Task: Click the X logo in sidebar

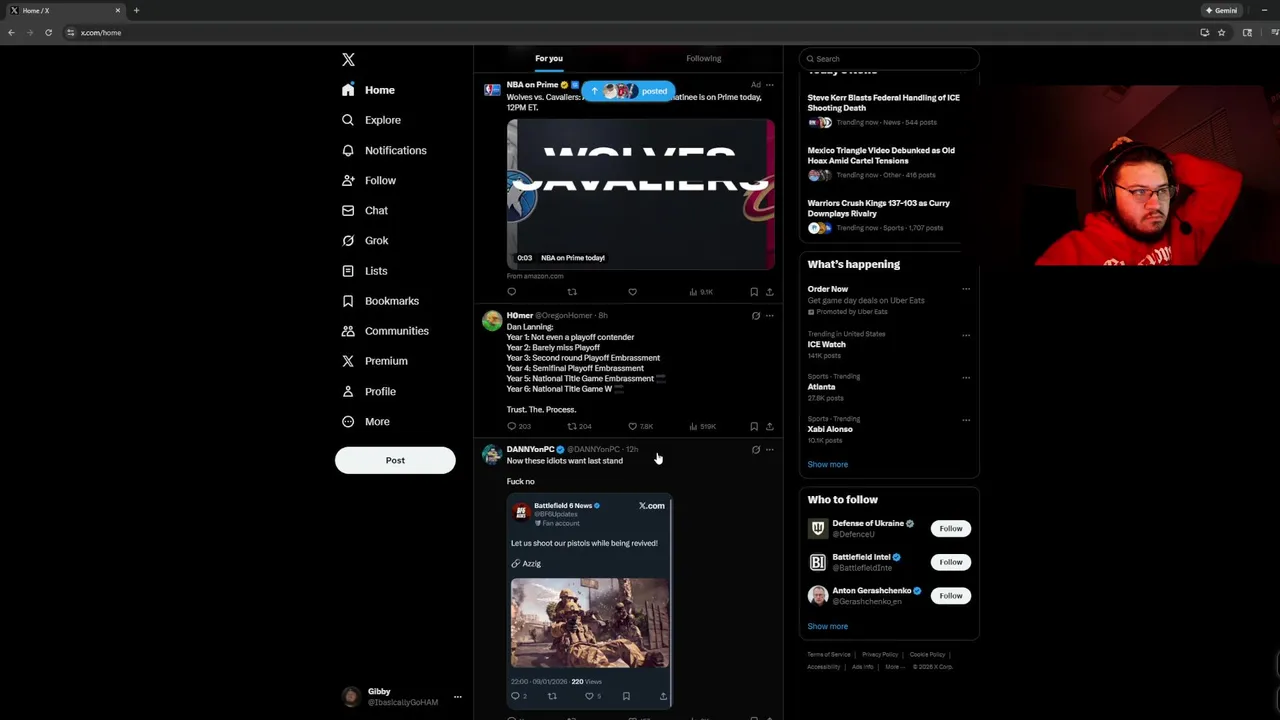Action: click(348, 60)
